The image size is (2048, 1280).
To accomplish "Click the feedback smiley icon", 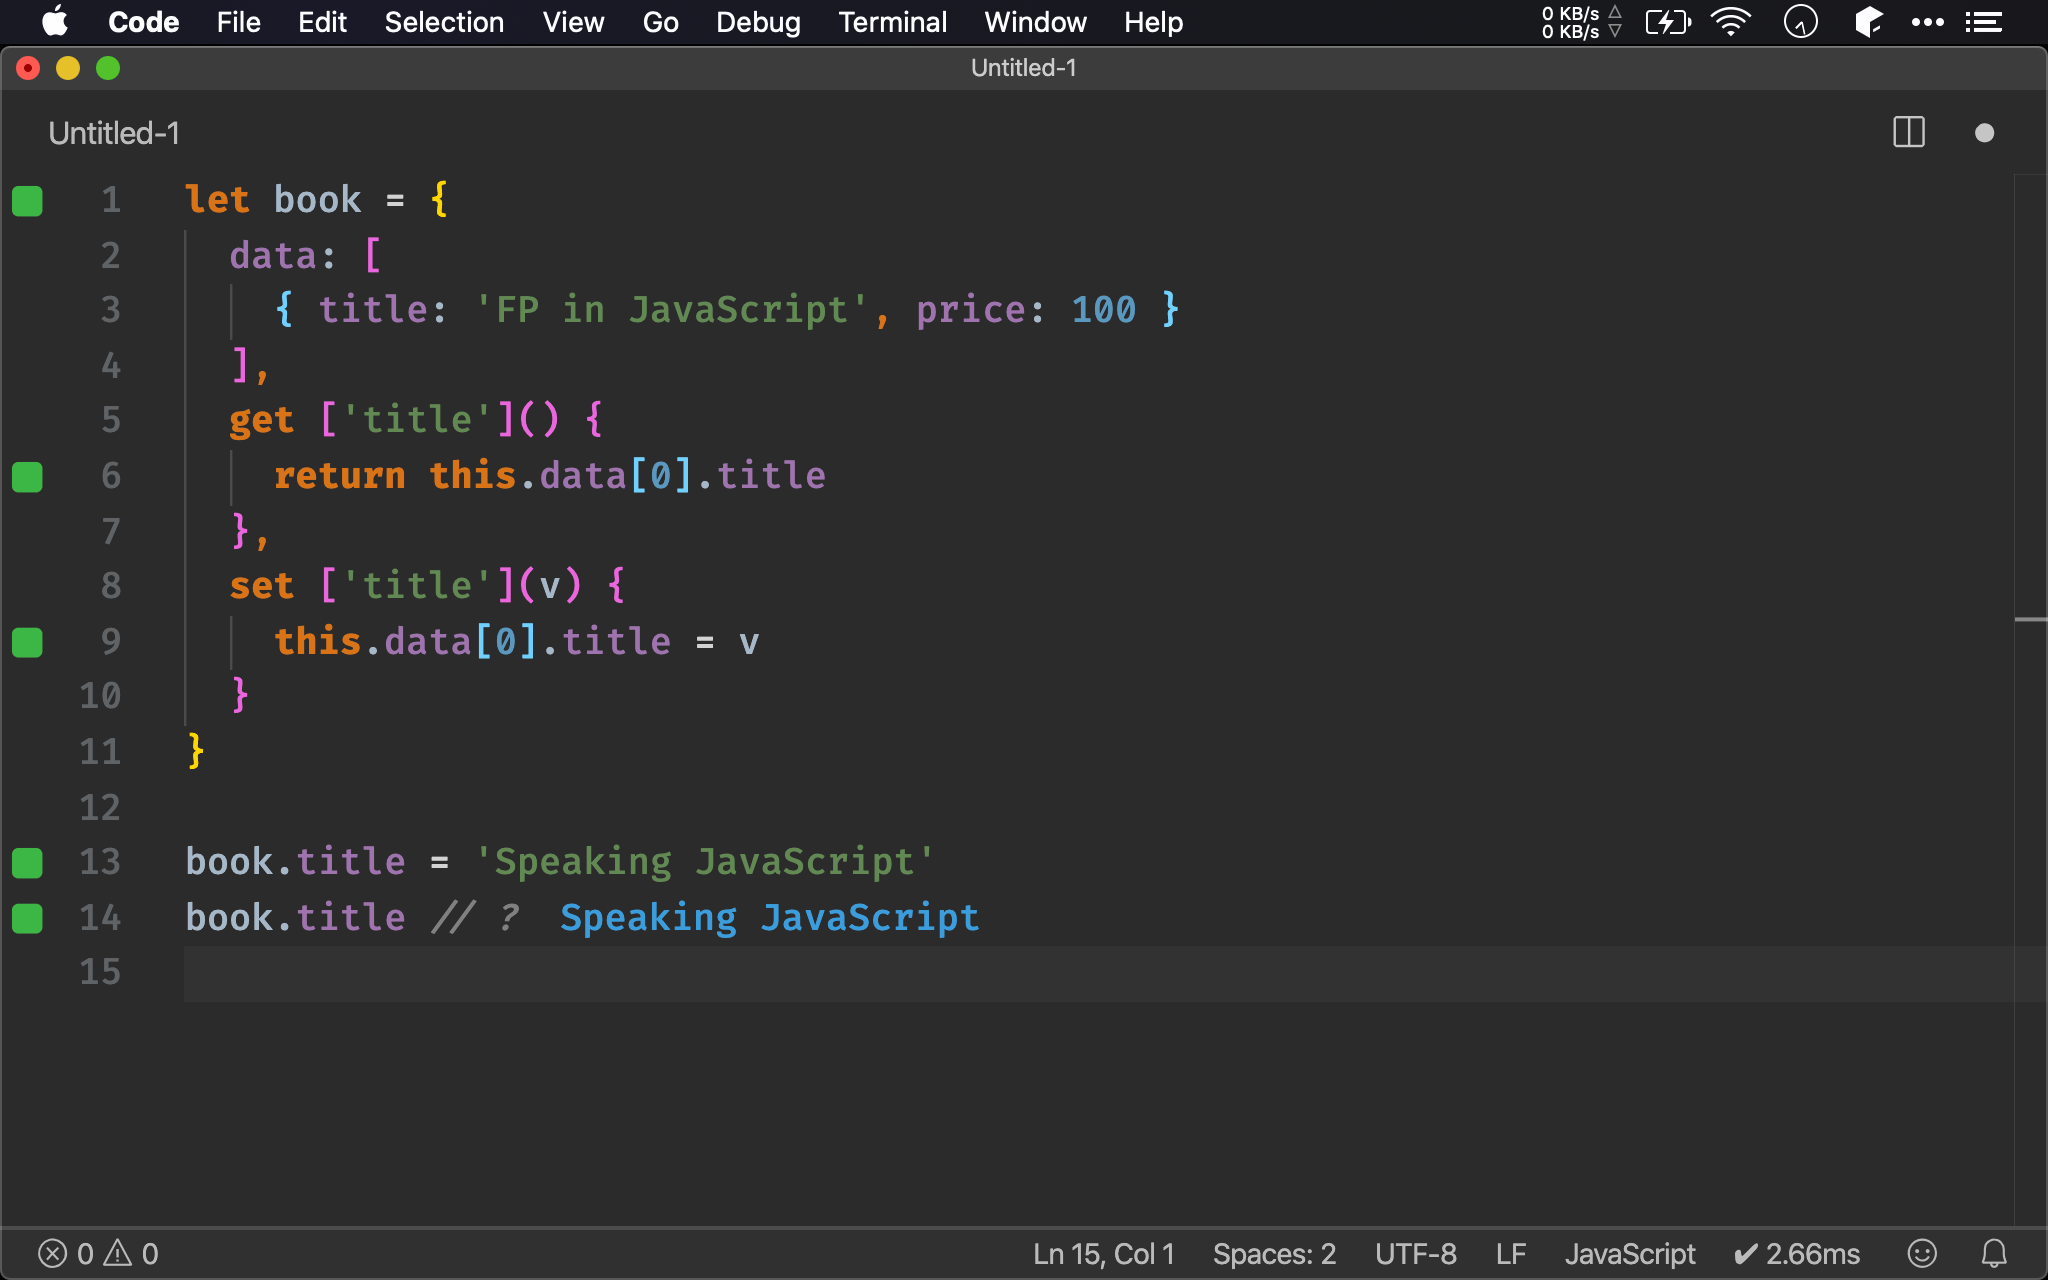I will tap(1921, 1253).
